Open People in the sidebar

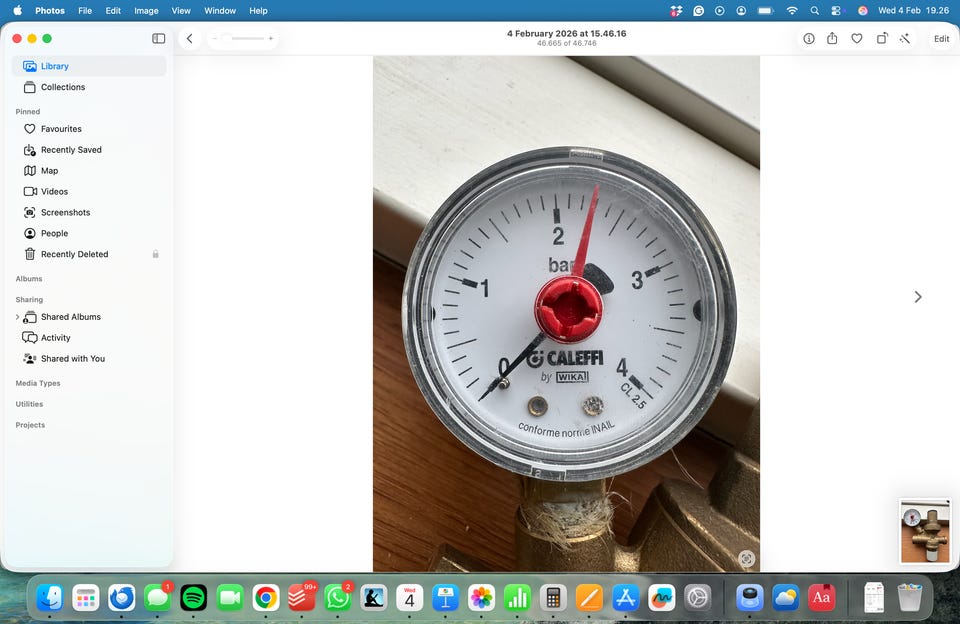(89, 233)
